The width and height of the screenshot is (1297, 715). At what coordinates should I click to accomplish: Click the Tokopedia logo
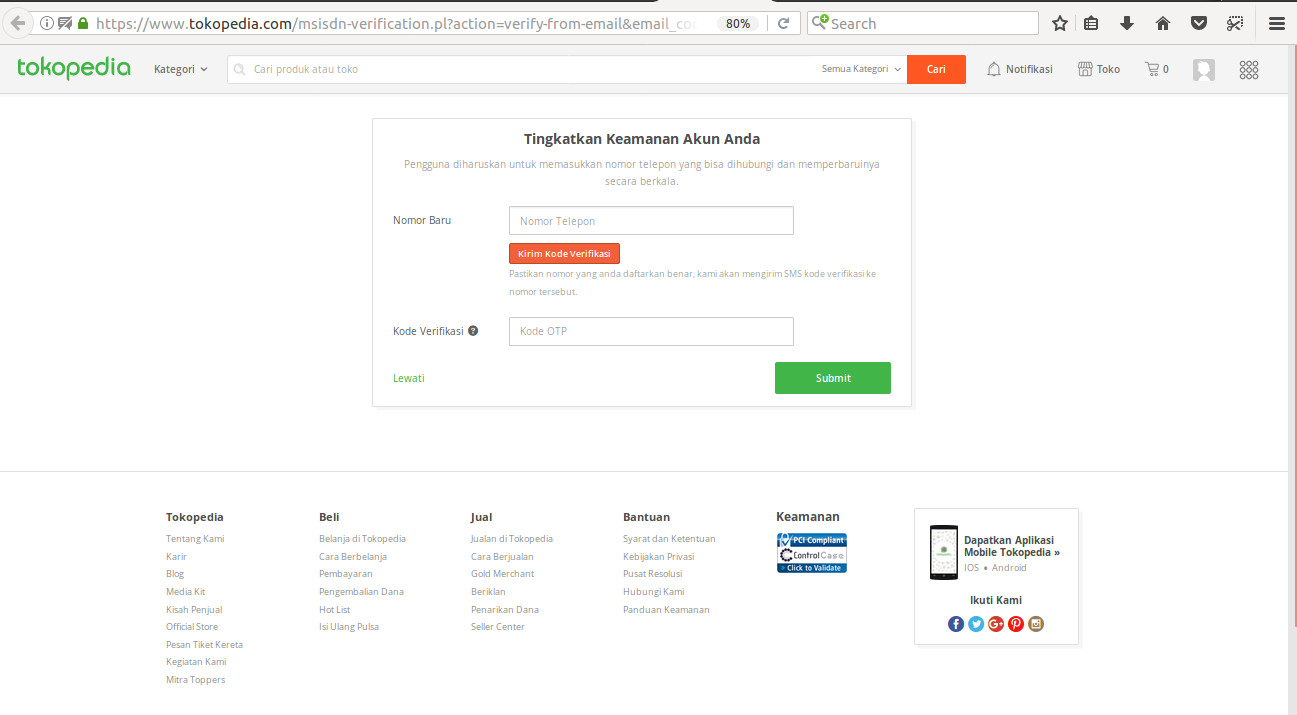point(74,68)
